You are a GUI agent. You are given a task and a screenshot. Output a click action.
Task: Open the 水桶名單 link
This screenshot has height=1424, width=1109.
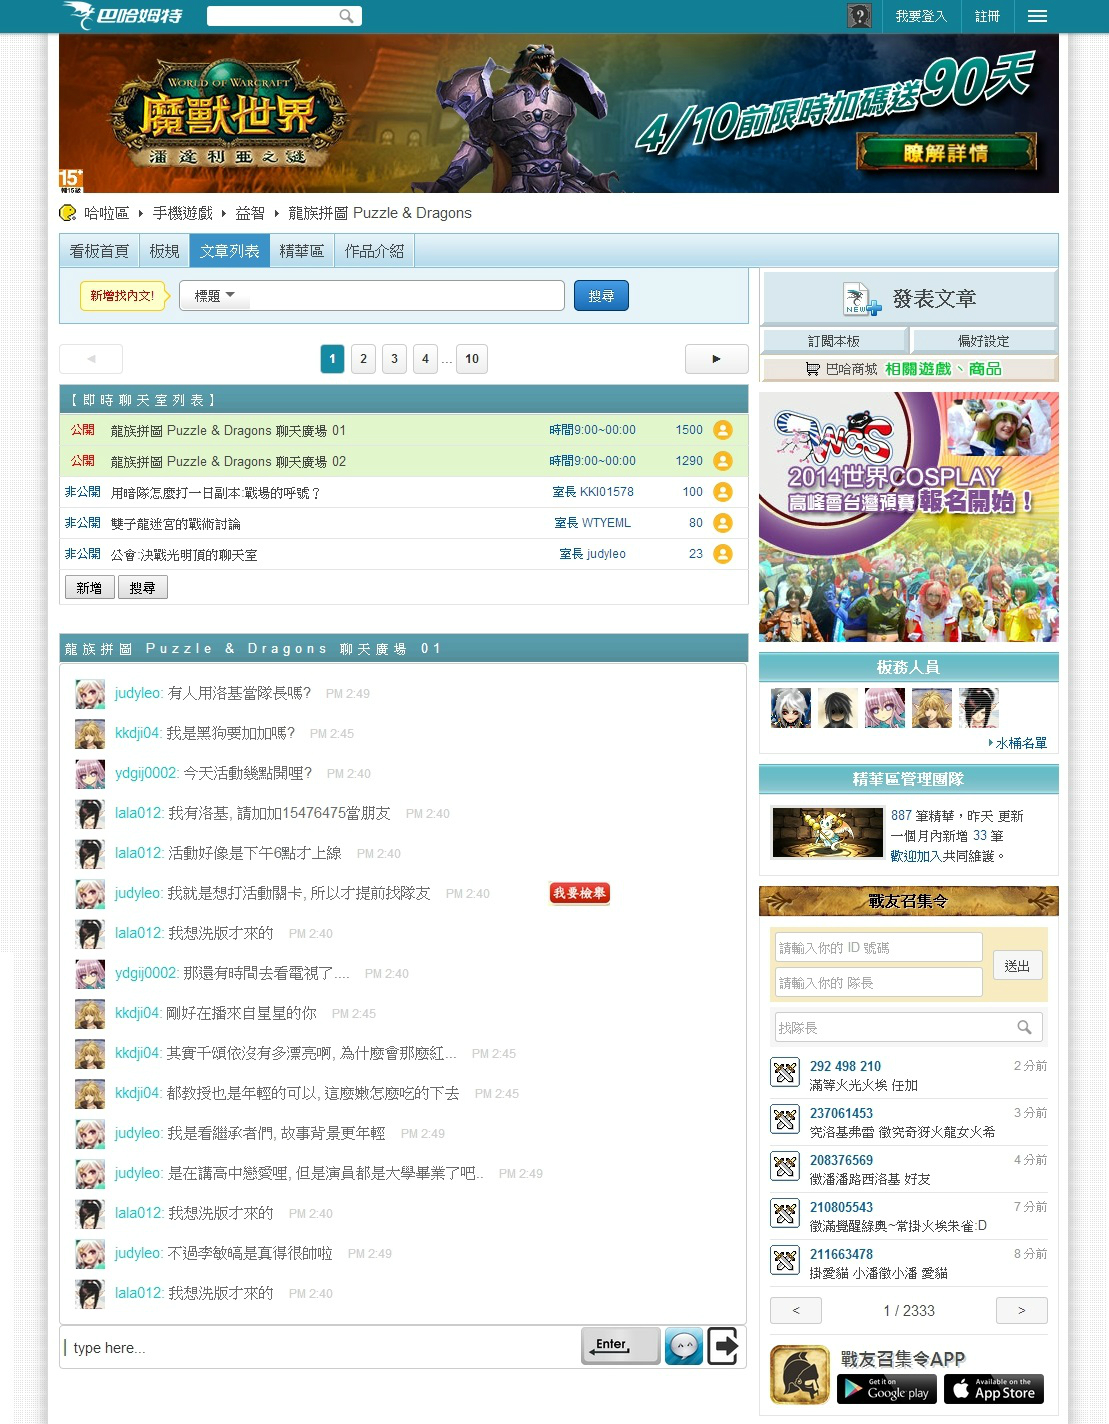coord(1020,743)
